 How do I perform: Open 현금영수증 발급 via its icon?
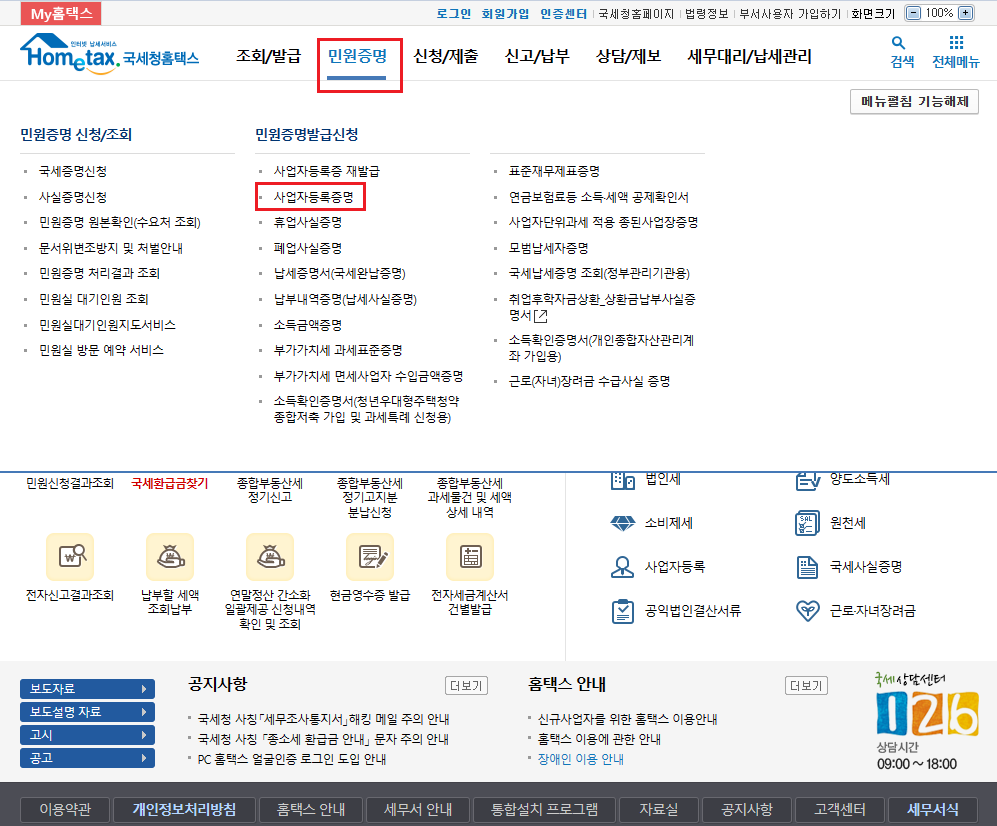click(x=370, y=558)
